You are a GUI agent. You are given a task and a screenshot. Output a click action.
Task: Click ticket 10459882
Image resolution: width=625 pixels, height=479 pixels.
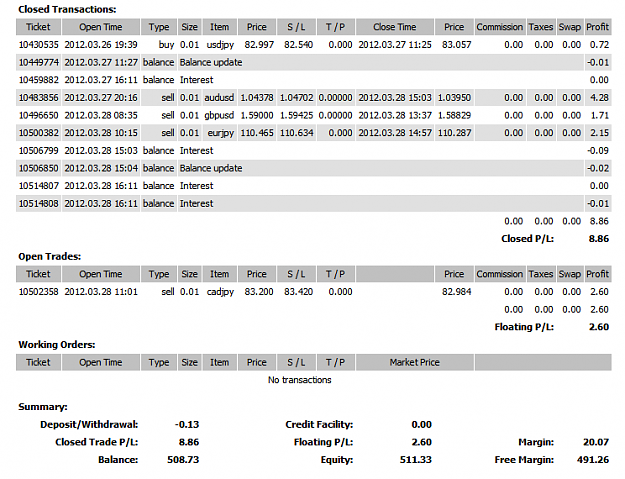(39, 80)
